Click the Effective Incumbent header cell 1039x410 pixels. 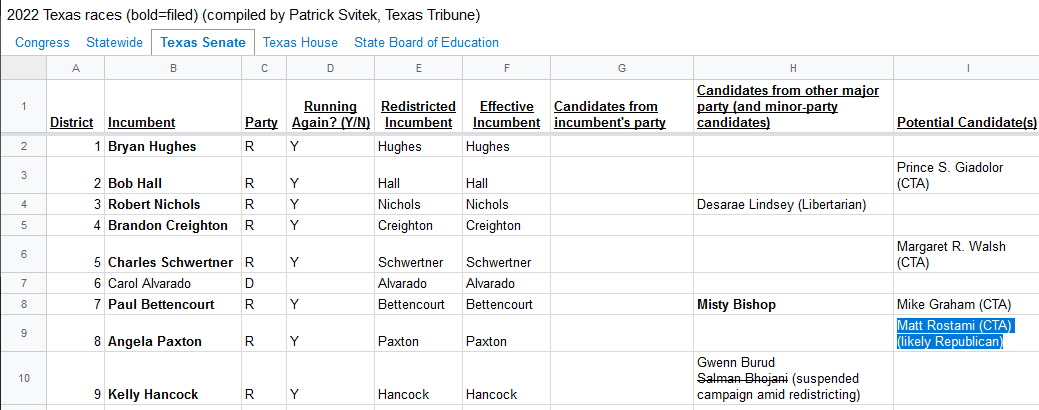tap(506, 107)
